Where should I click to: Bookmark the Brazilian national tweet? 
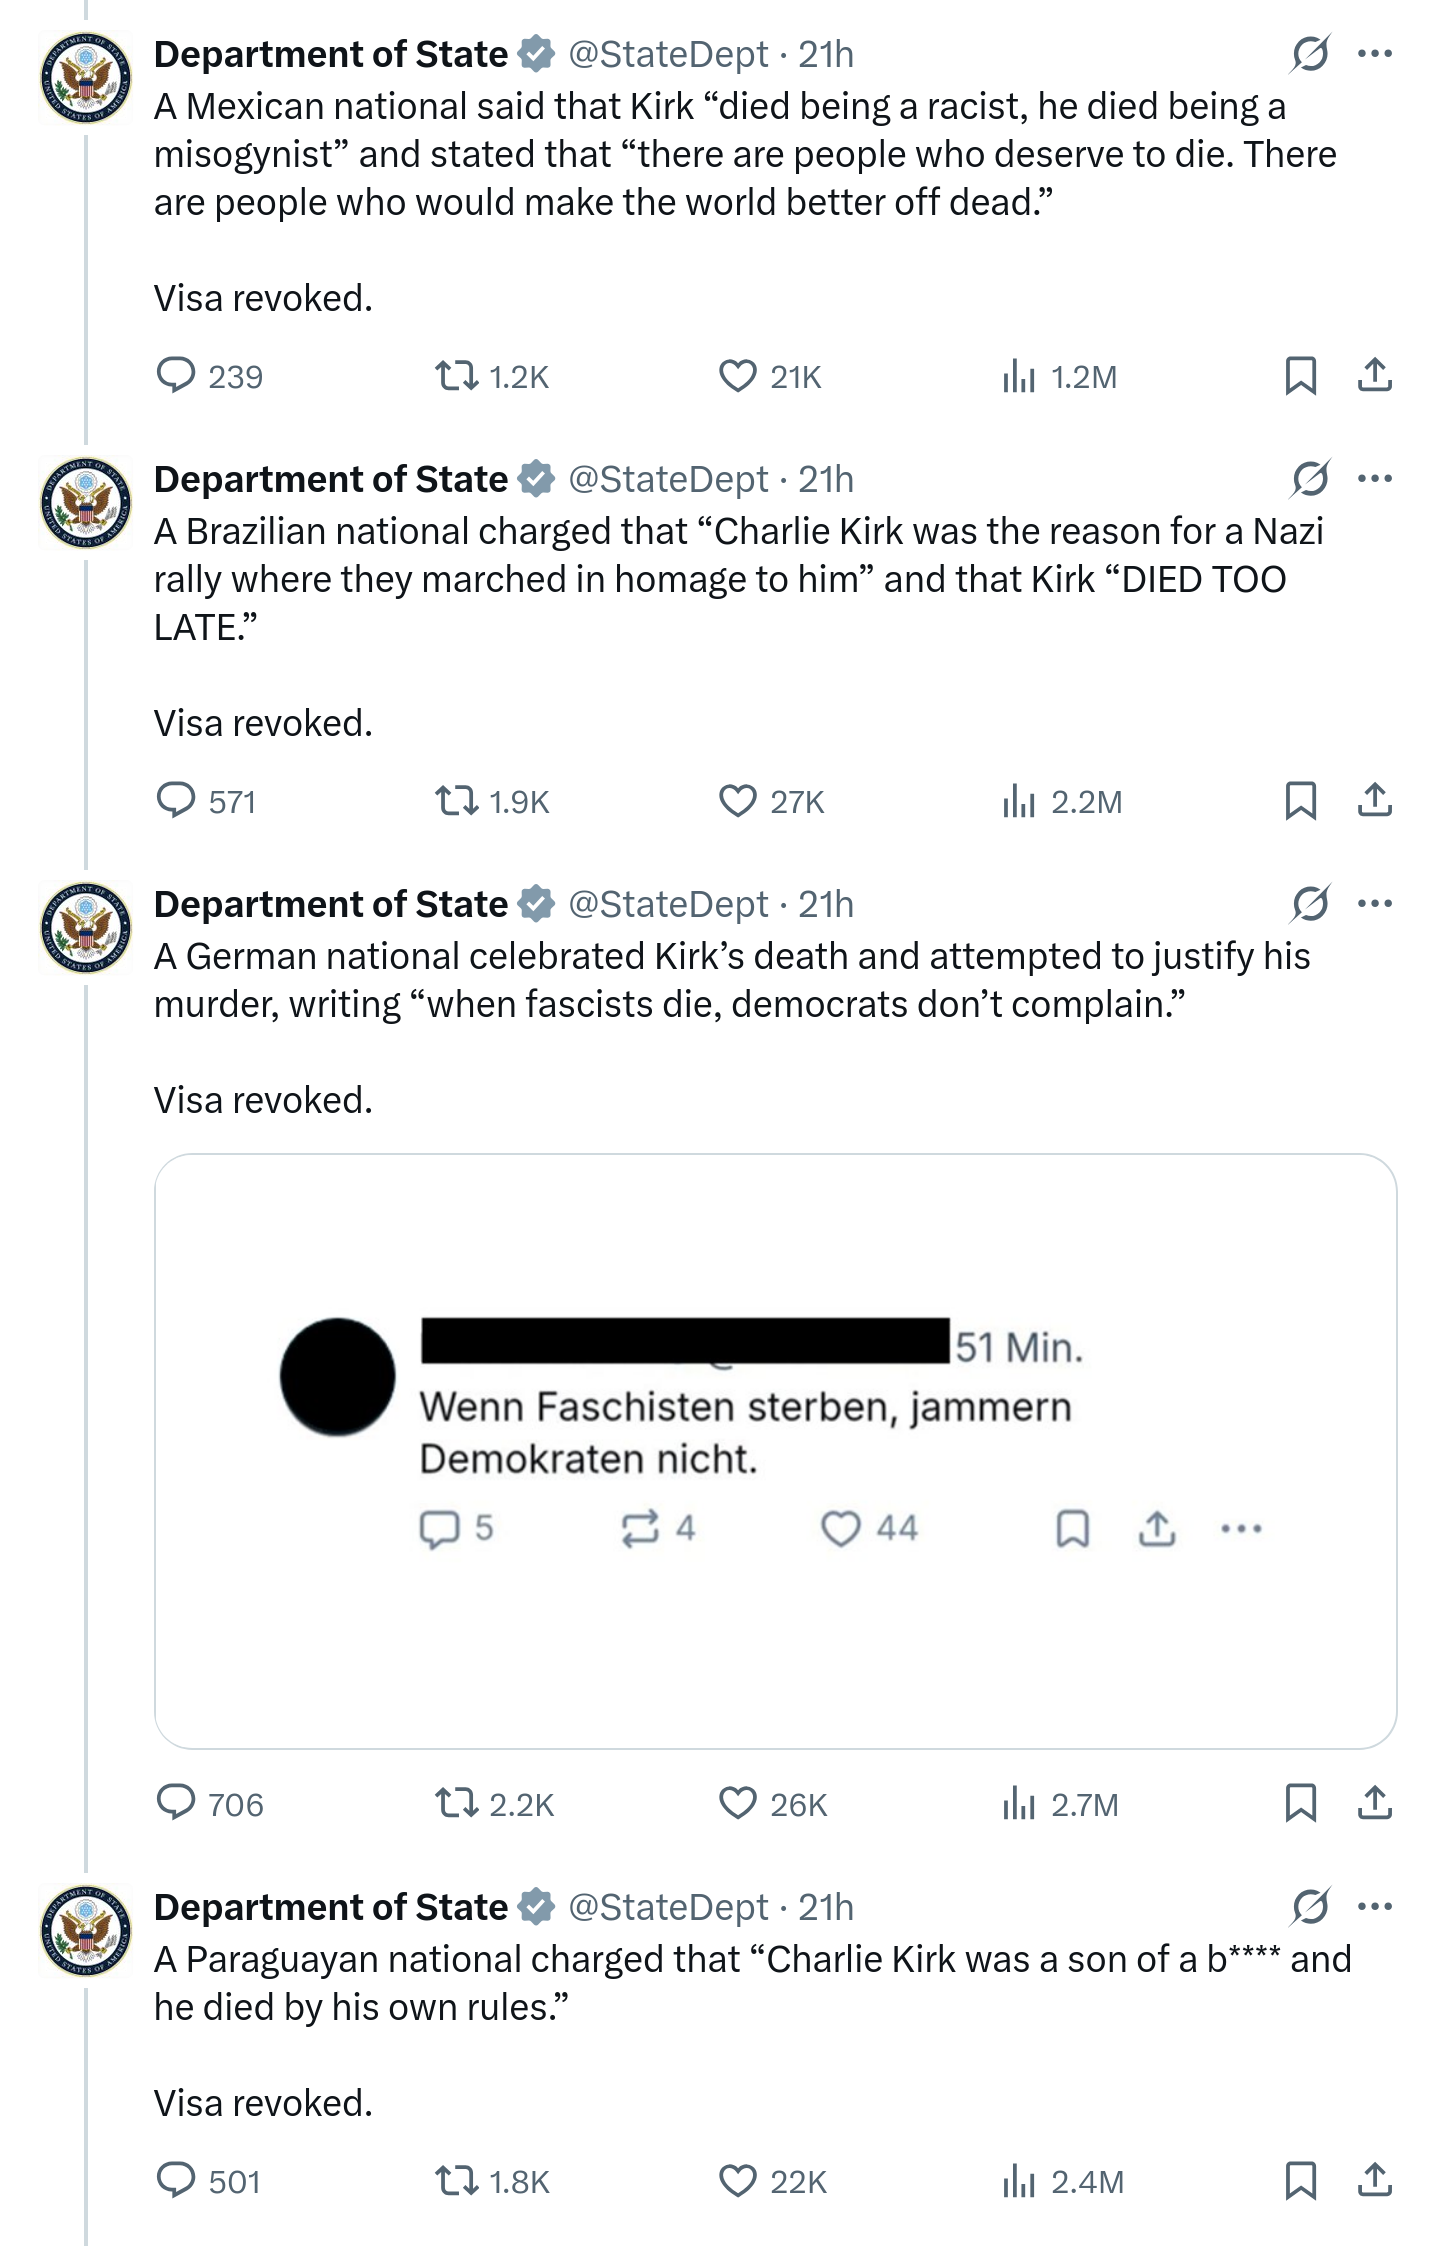click(x=1300, y=802)
